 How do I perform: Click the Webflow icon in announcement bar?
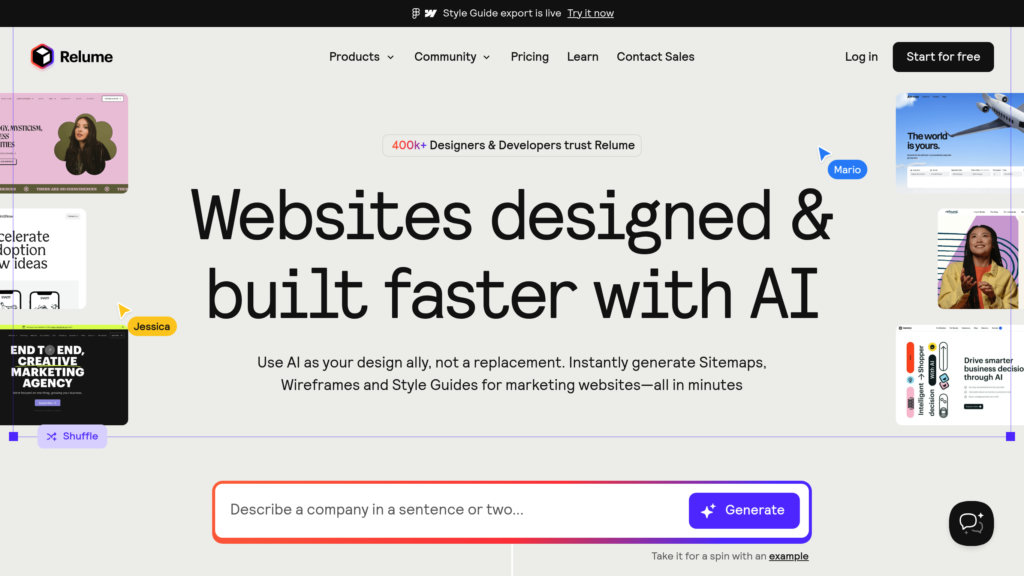pyautogui.click(x=430, y=13)
